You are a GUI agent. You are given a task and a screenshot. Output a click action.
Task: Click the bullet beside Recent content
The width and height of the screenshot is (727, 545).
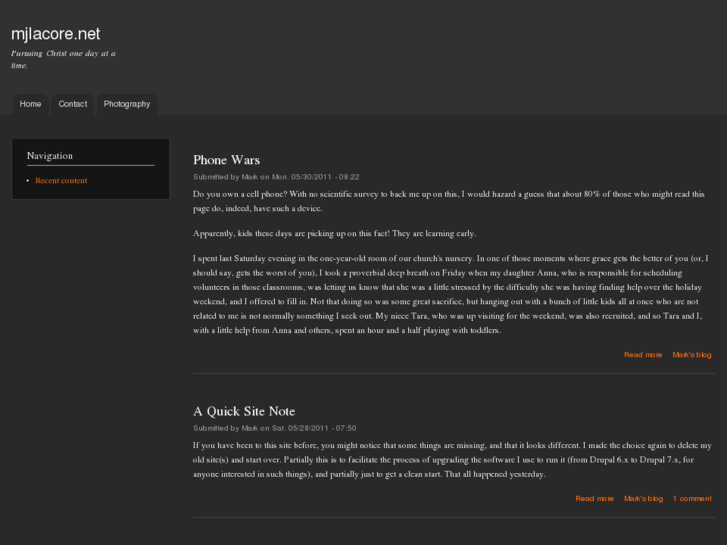tap(27, 181)
